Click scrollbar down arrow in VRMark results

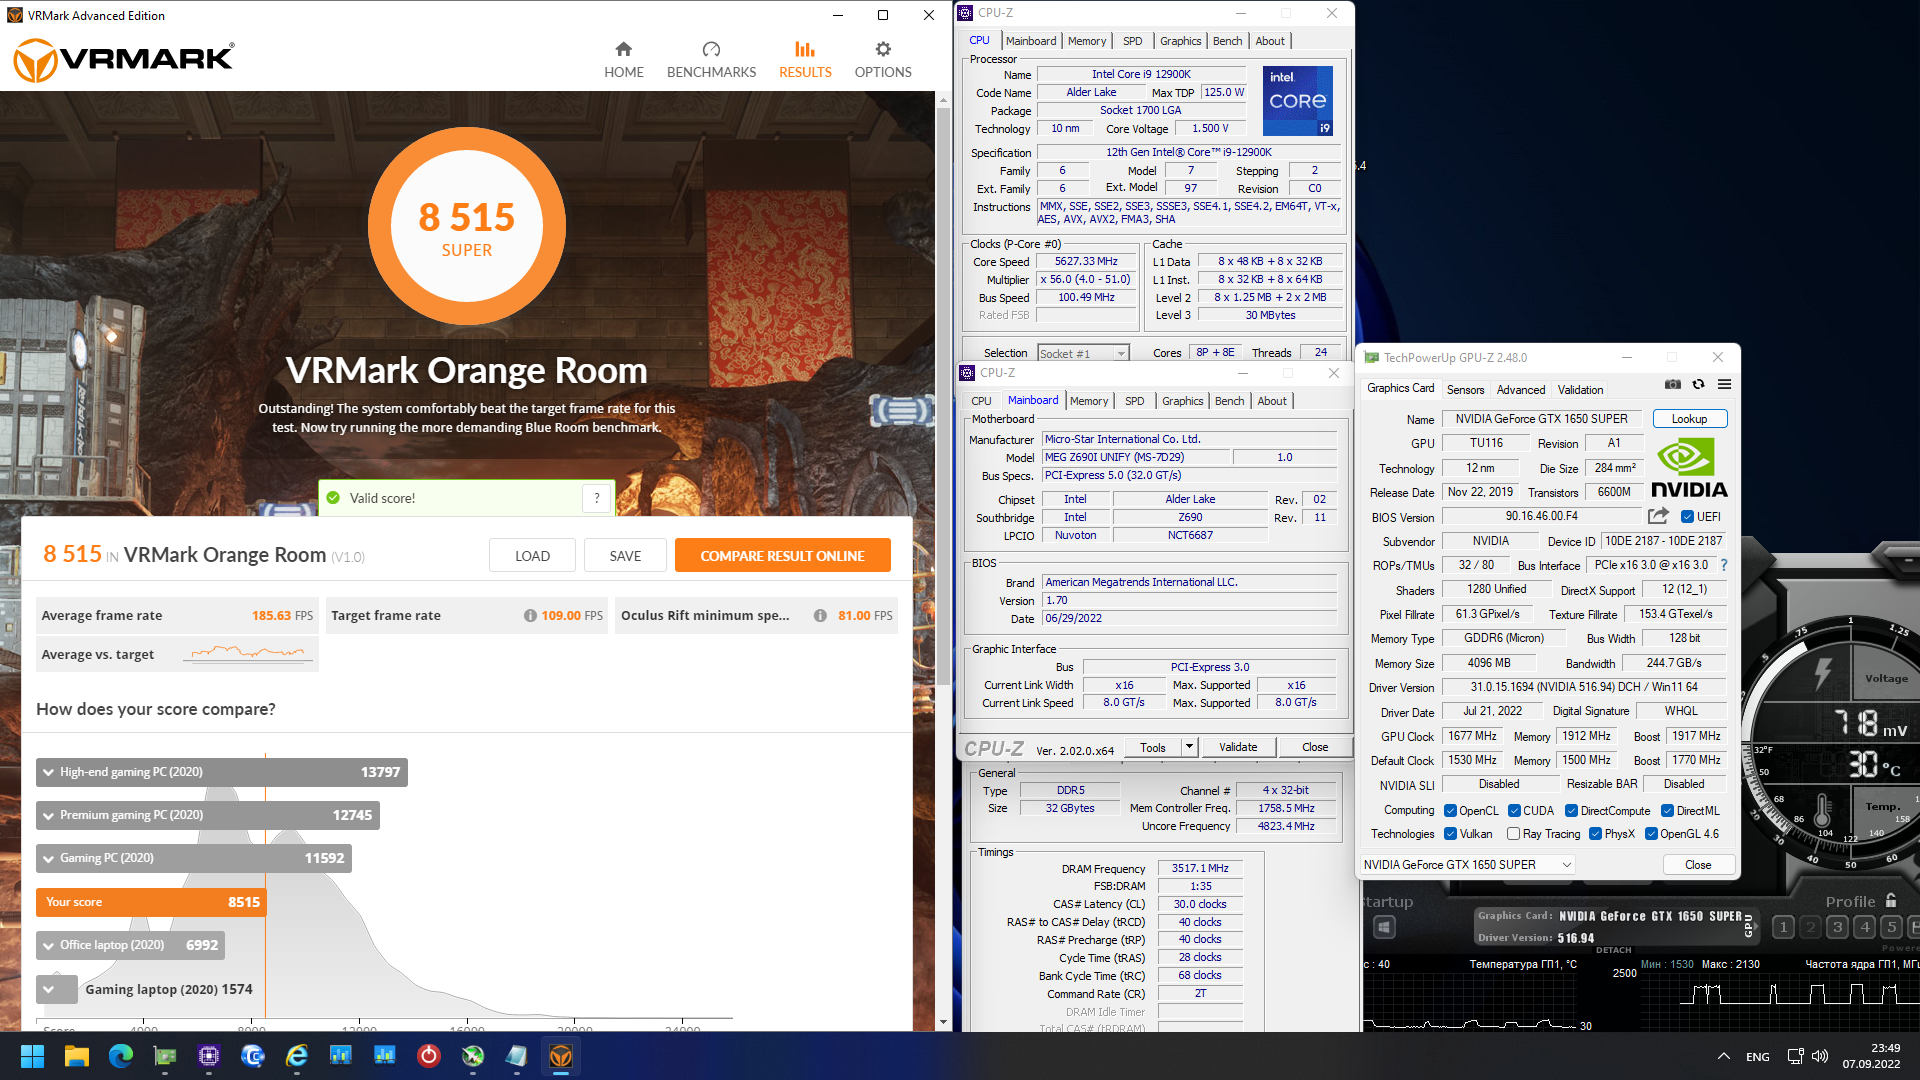pos(943,1022)
